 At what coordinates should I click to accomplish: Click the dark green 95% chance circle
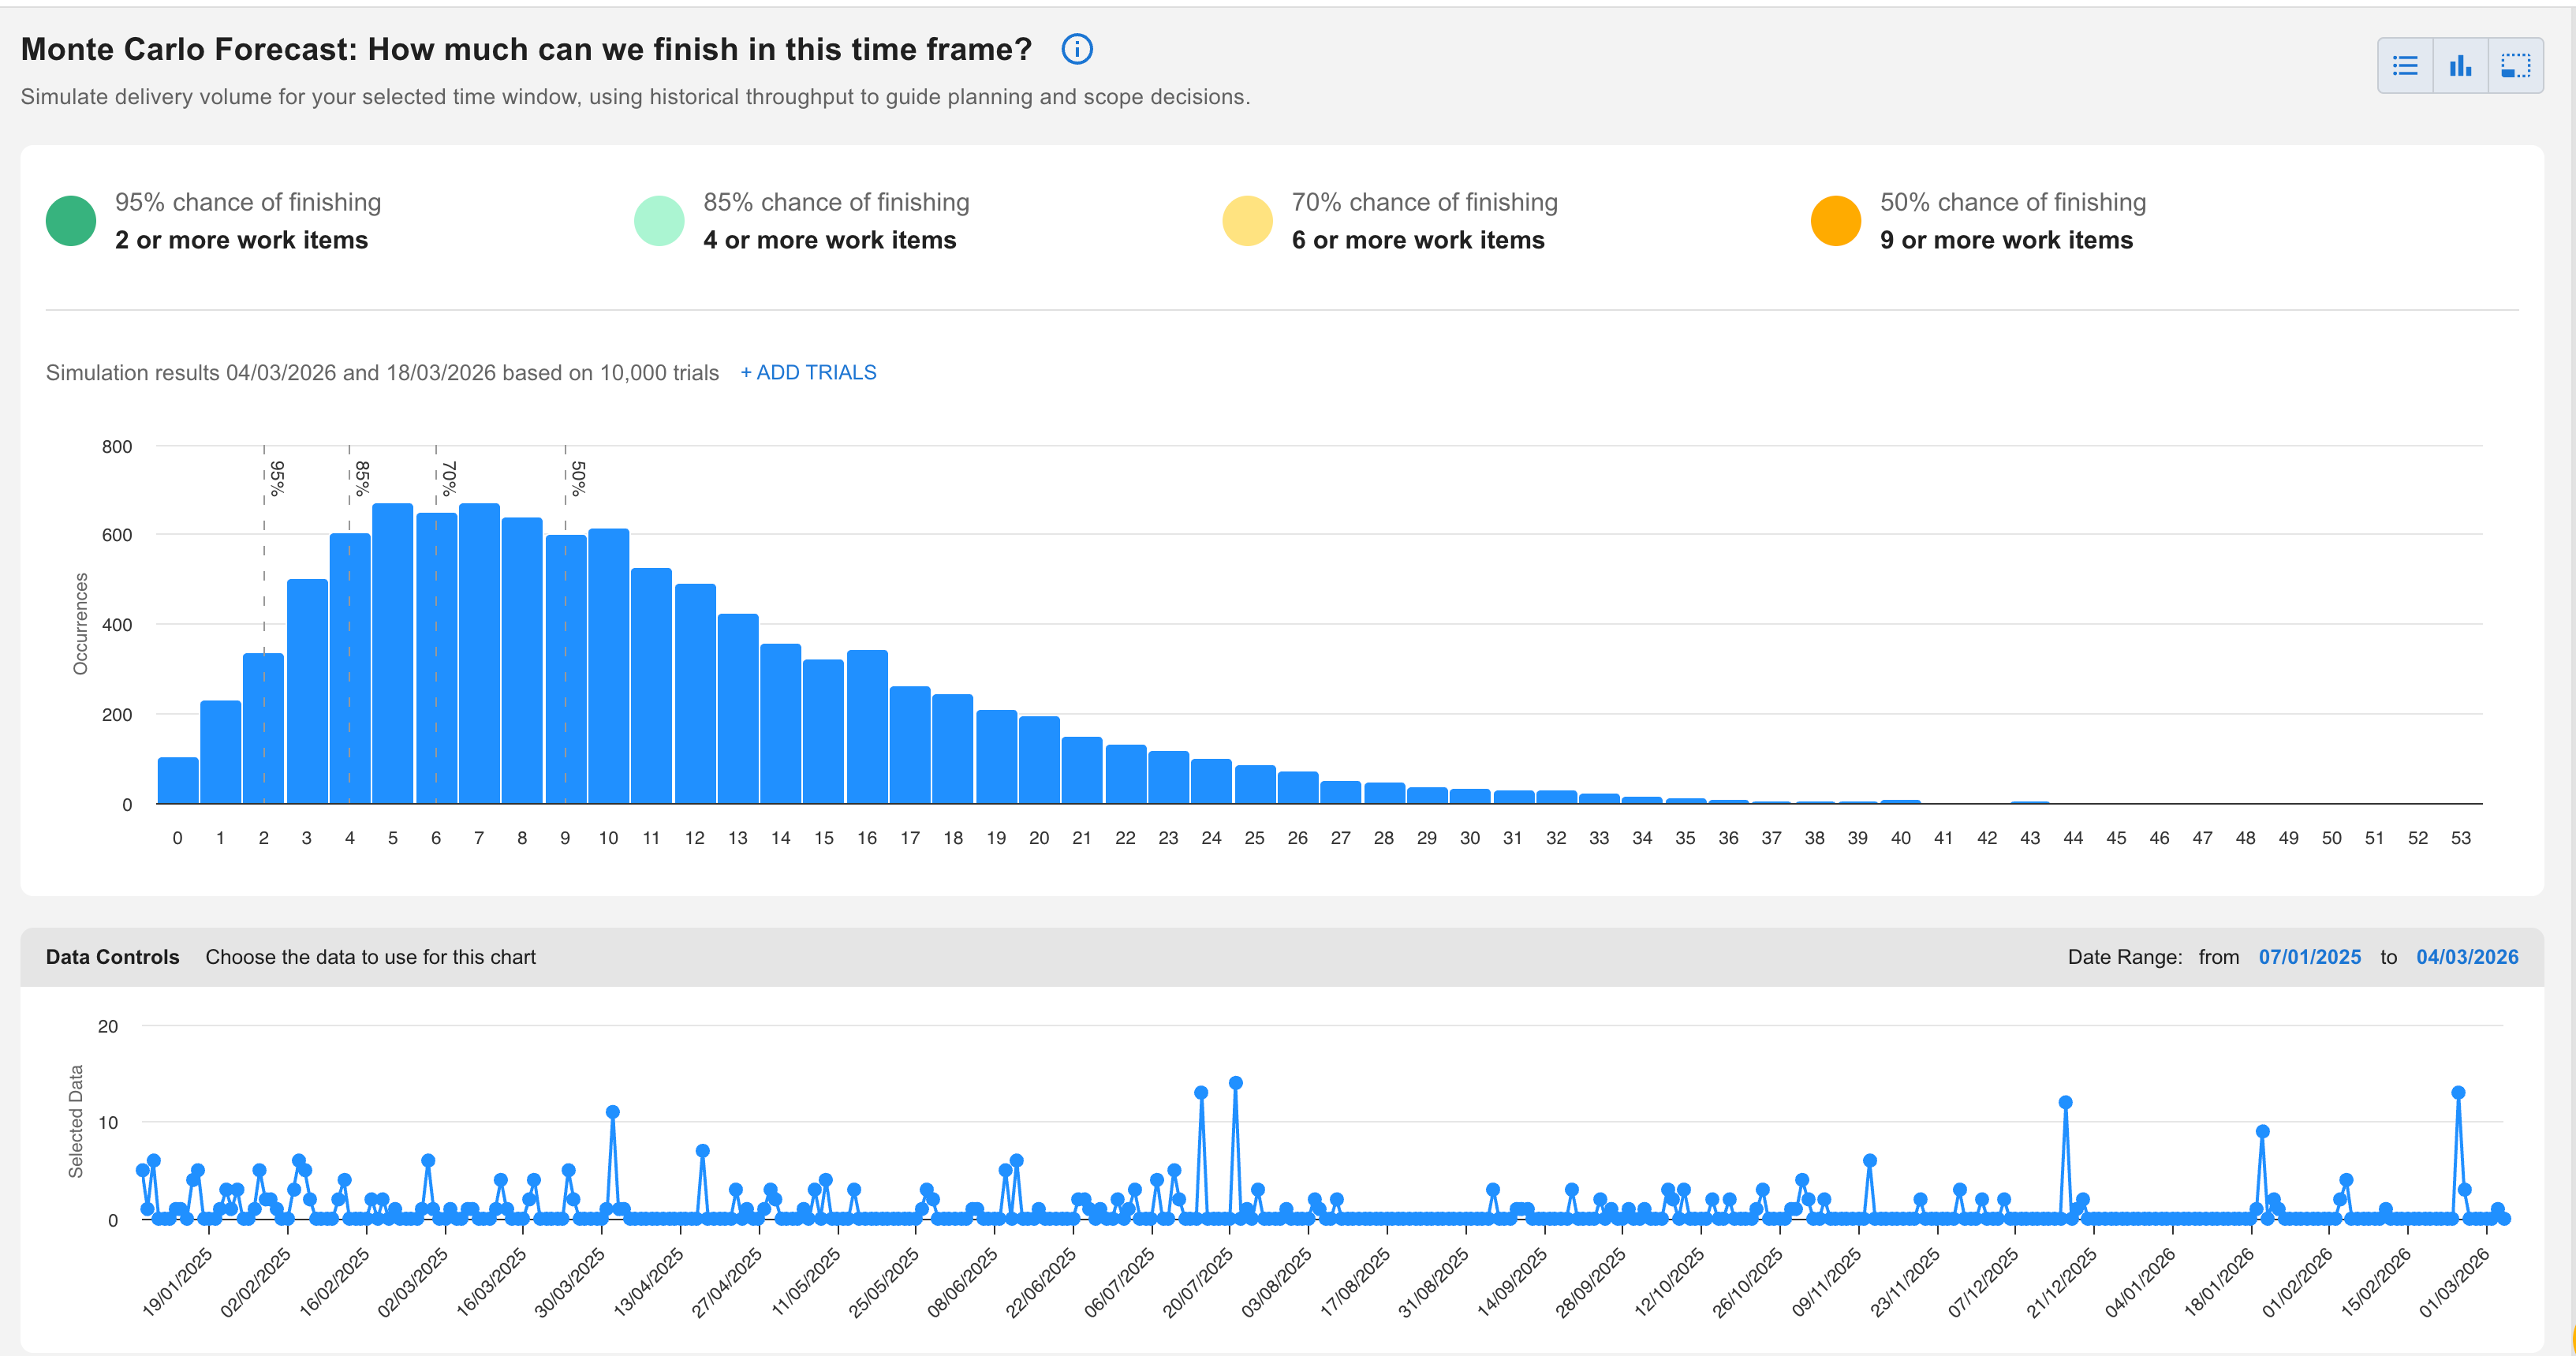pos(71,221)
